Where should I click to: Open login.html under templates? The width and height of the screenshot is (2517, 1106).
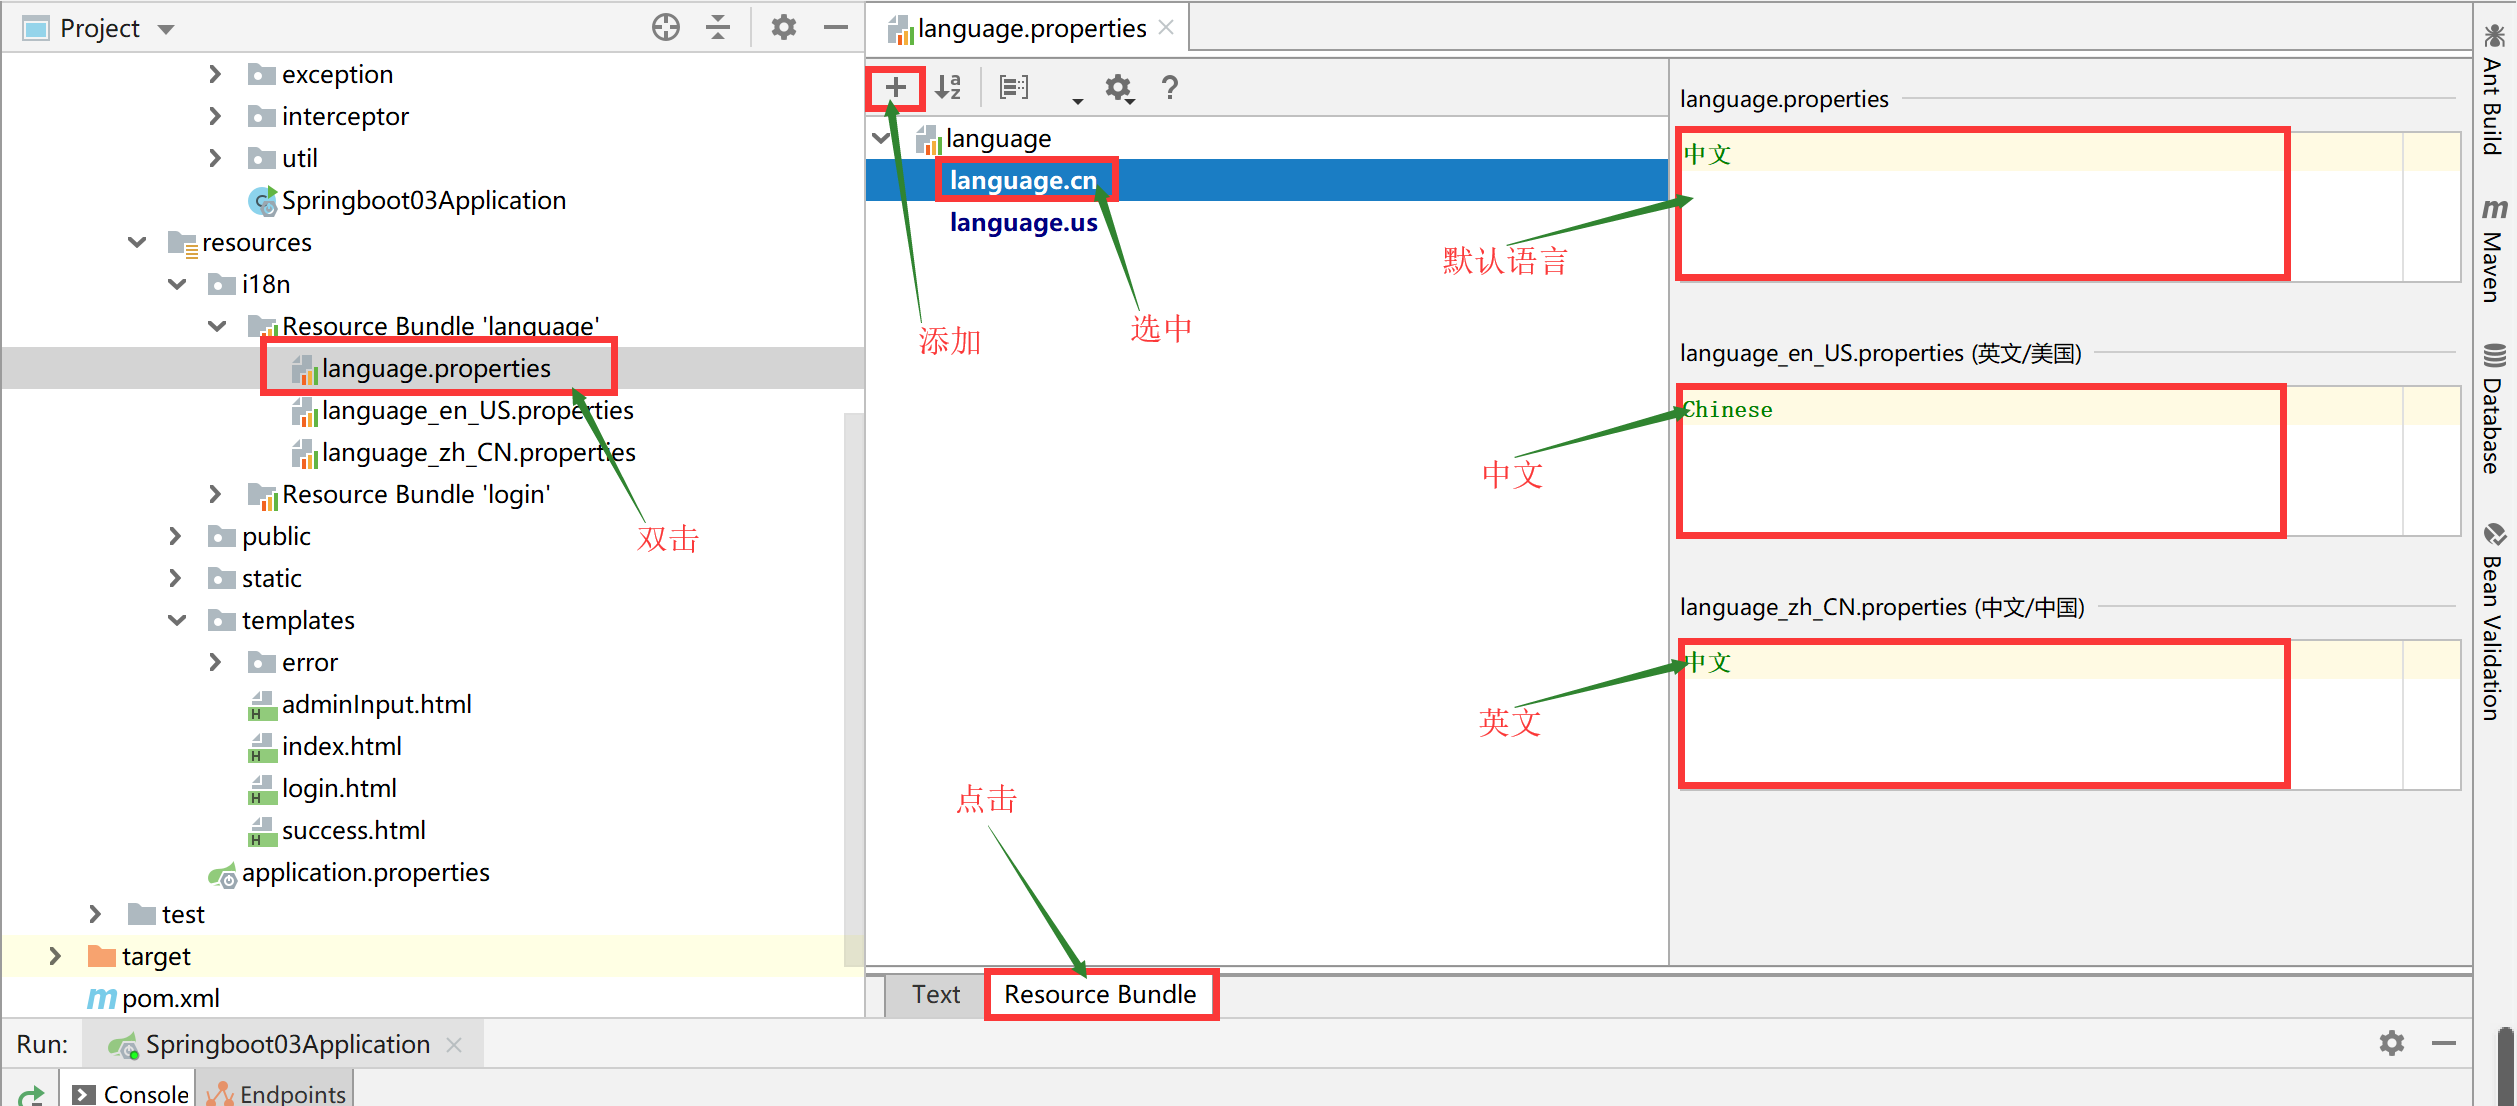tap(339, 788)
